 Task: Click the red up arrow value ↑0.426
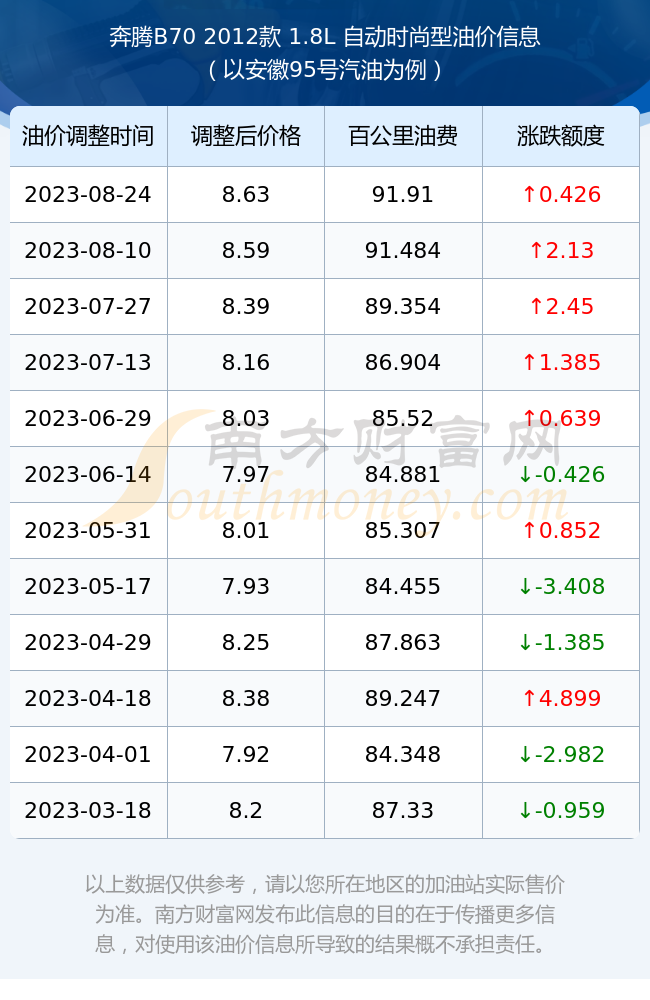click(x=561, y=195)
